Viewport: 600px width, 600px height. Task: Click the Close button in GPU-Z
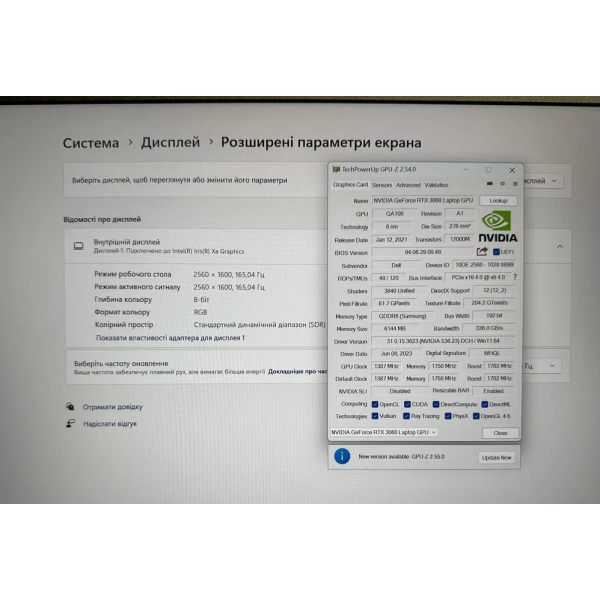click(x=500, y=433)
